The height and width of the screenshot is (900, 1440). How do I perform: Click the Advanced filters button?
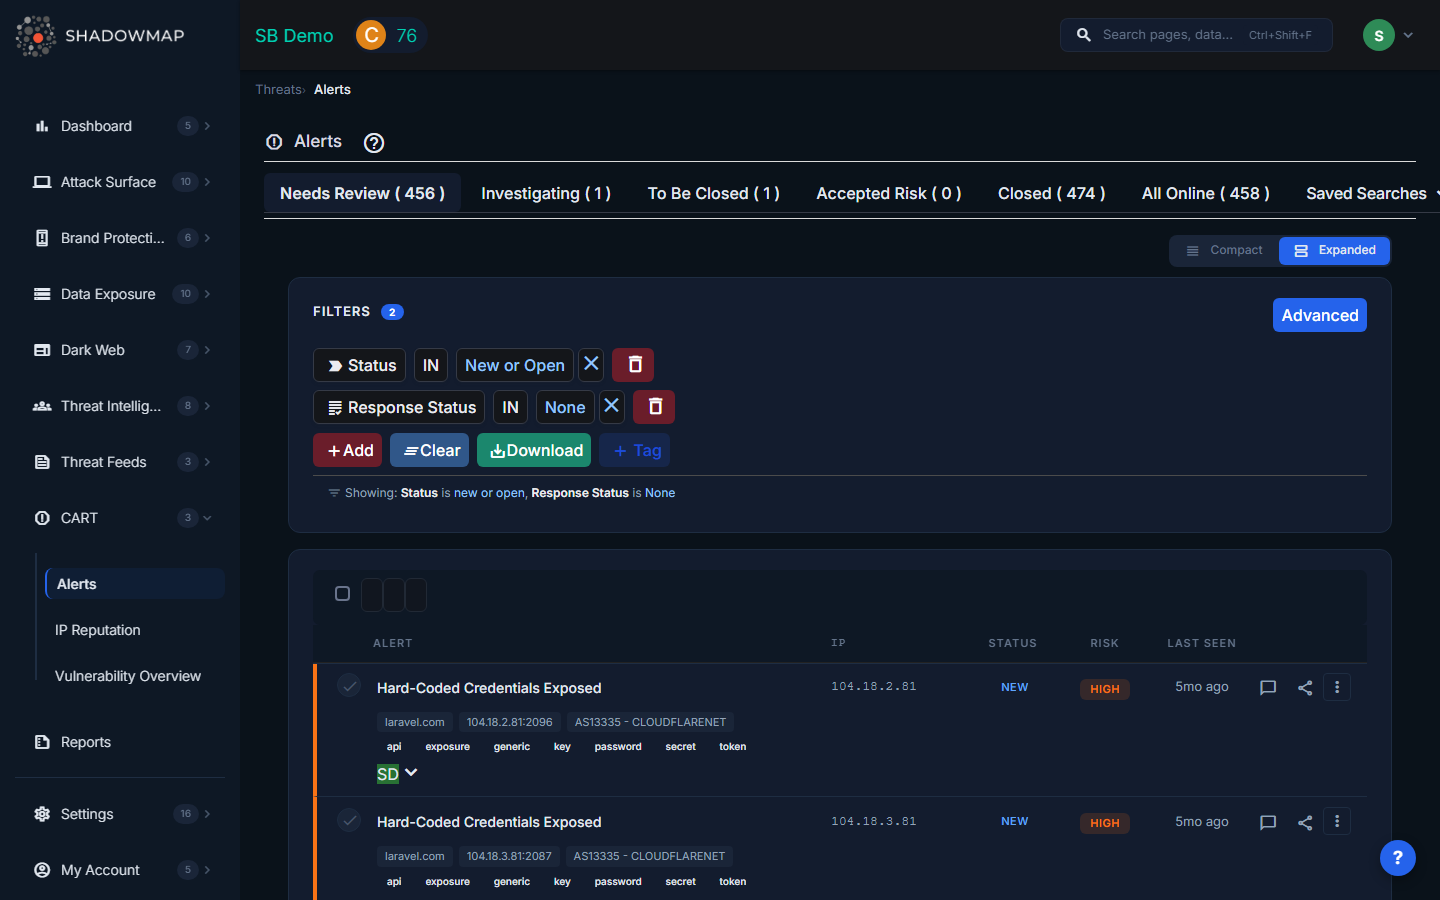click(1319, 315)
